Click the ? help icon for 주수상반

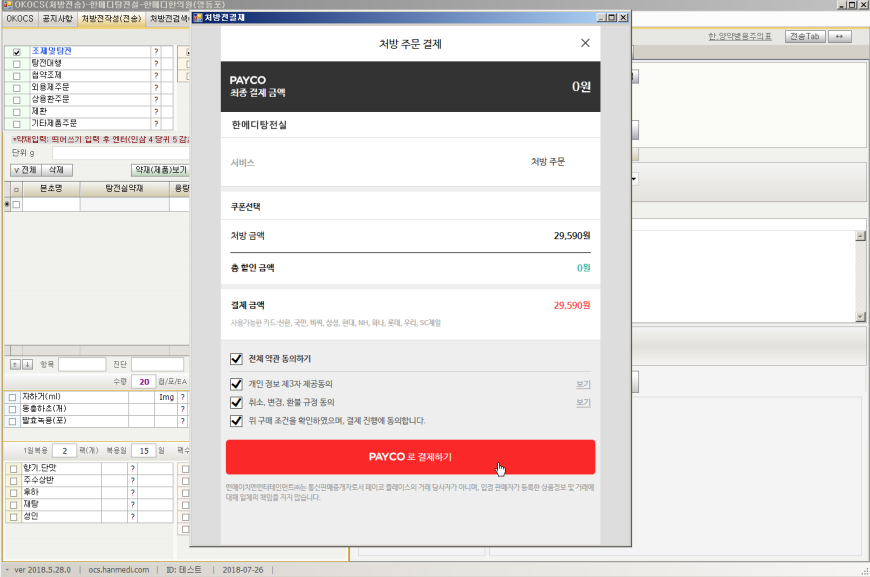133,480
